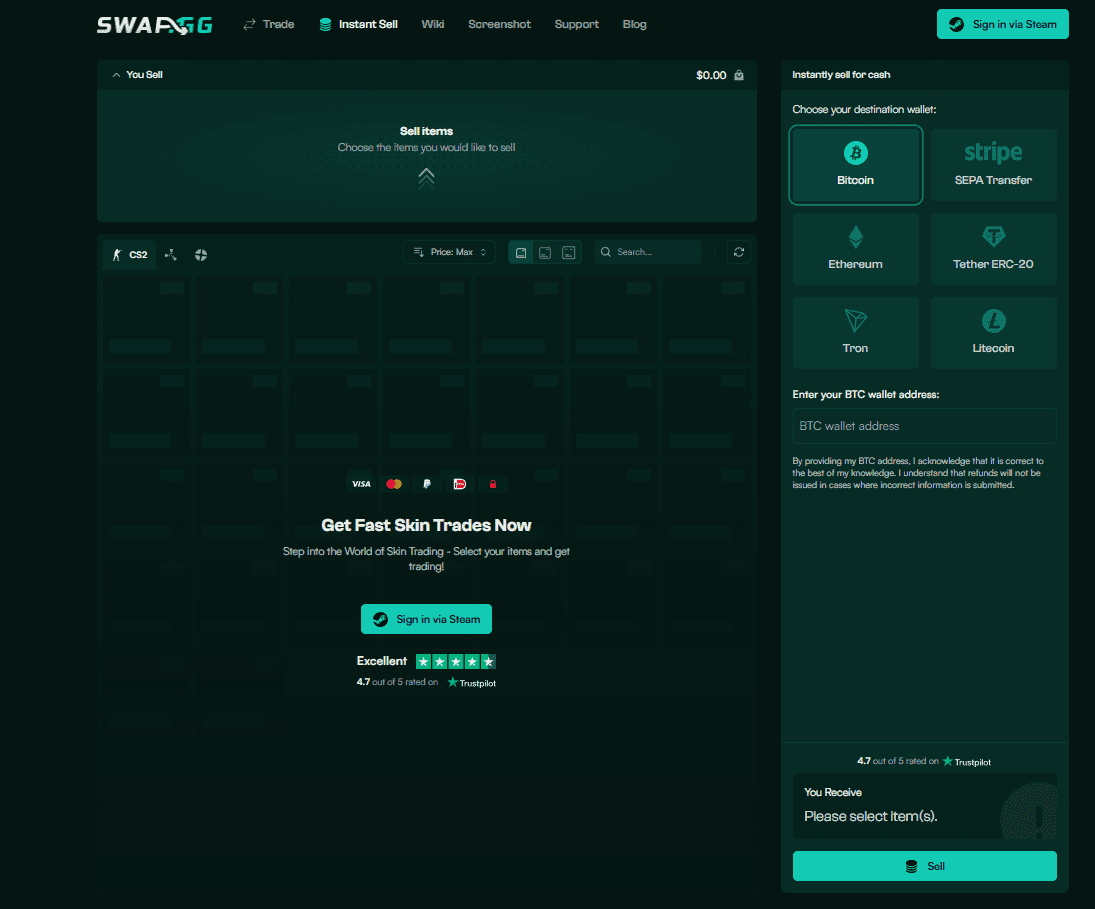
Task: Refresh the inventory list
Action: [739, 252]
